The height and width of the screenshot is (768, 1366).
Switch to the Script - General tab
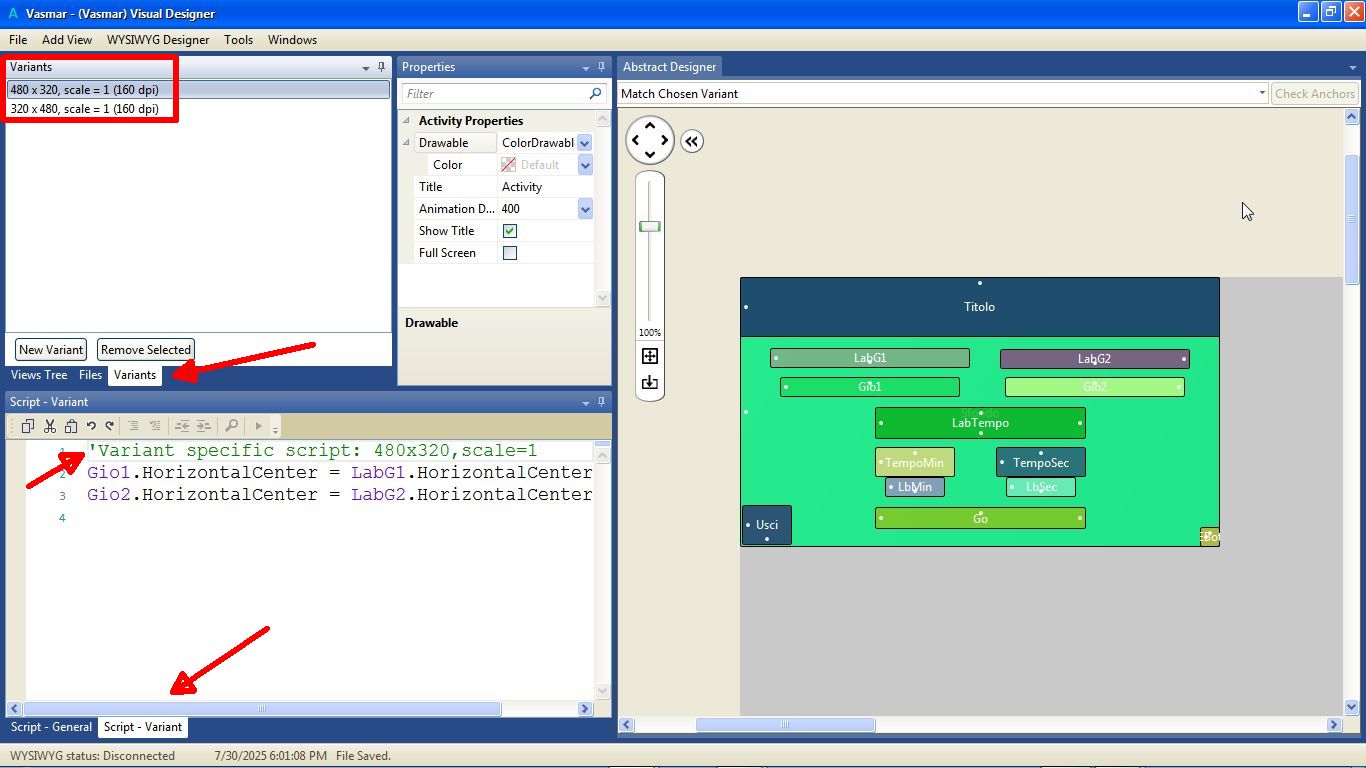pos(51,727)
